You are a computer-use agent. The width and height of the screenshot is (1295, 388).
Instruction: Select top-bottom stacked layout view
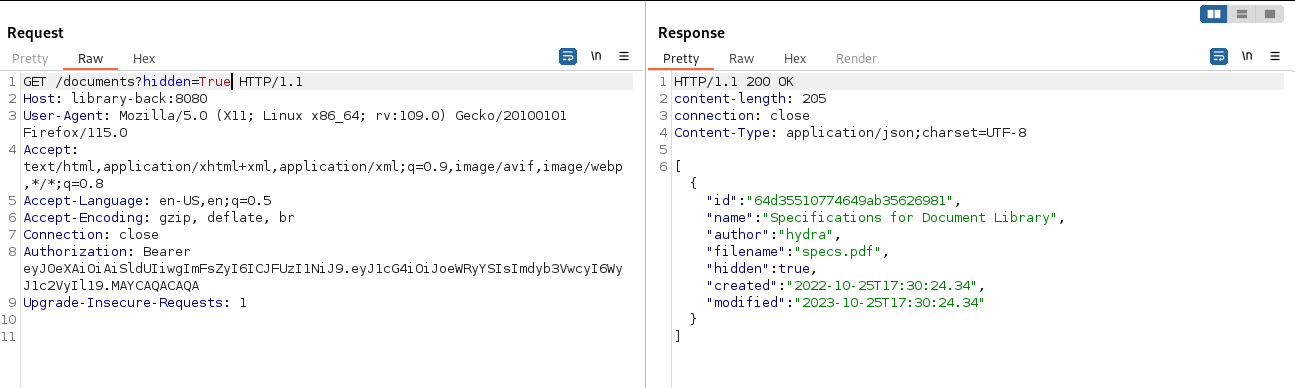tap(1241, 14)
